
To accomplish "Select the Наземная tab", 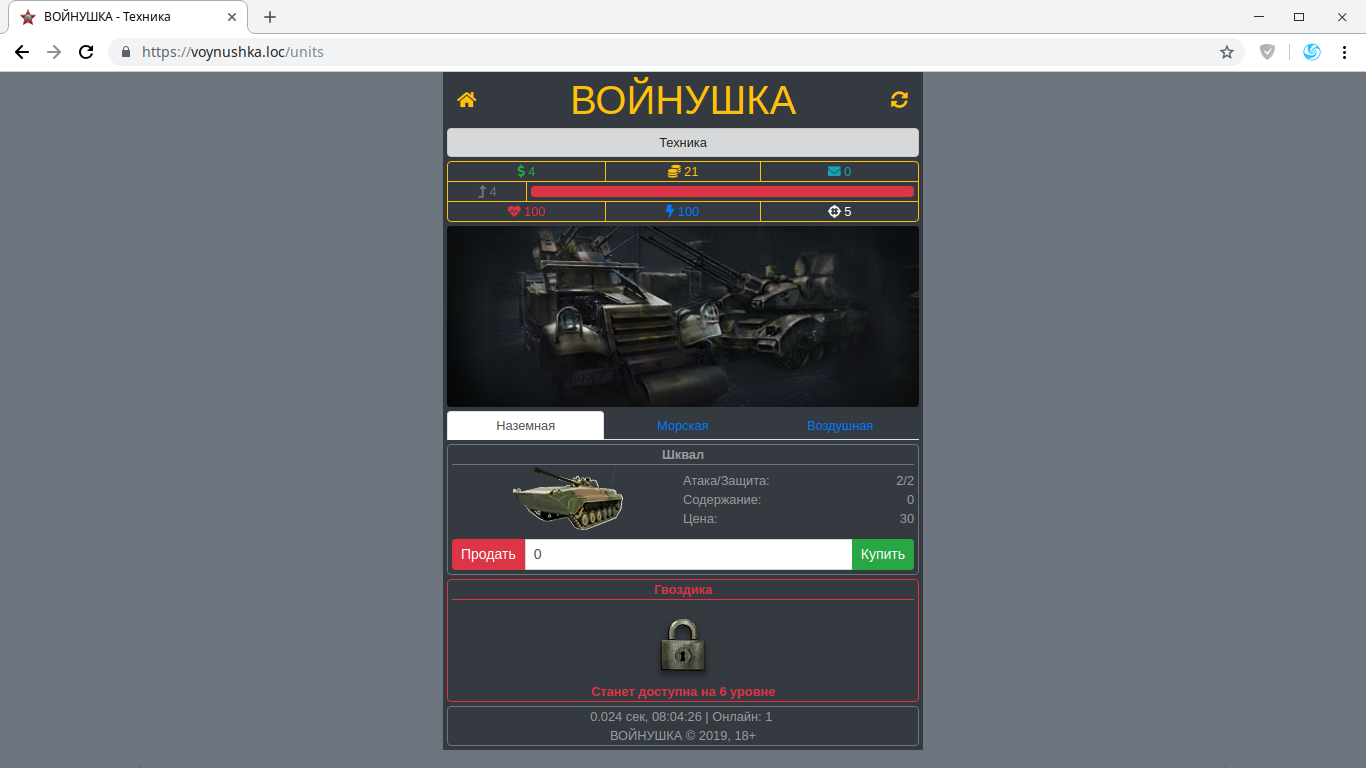I will (525, 426).
